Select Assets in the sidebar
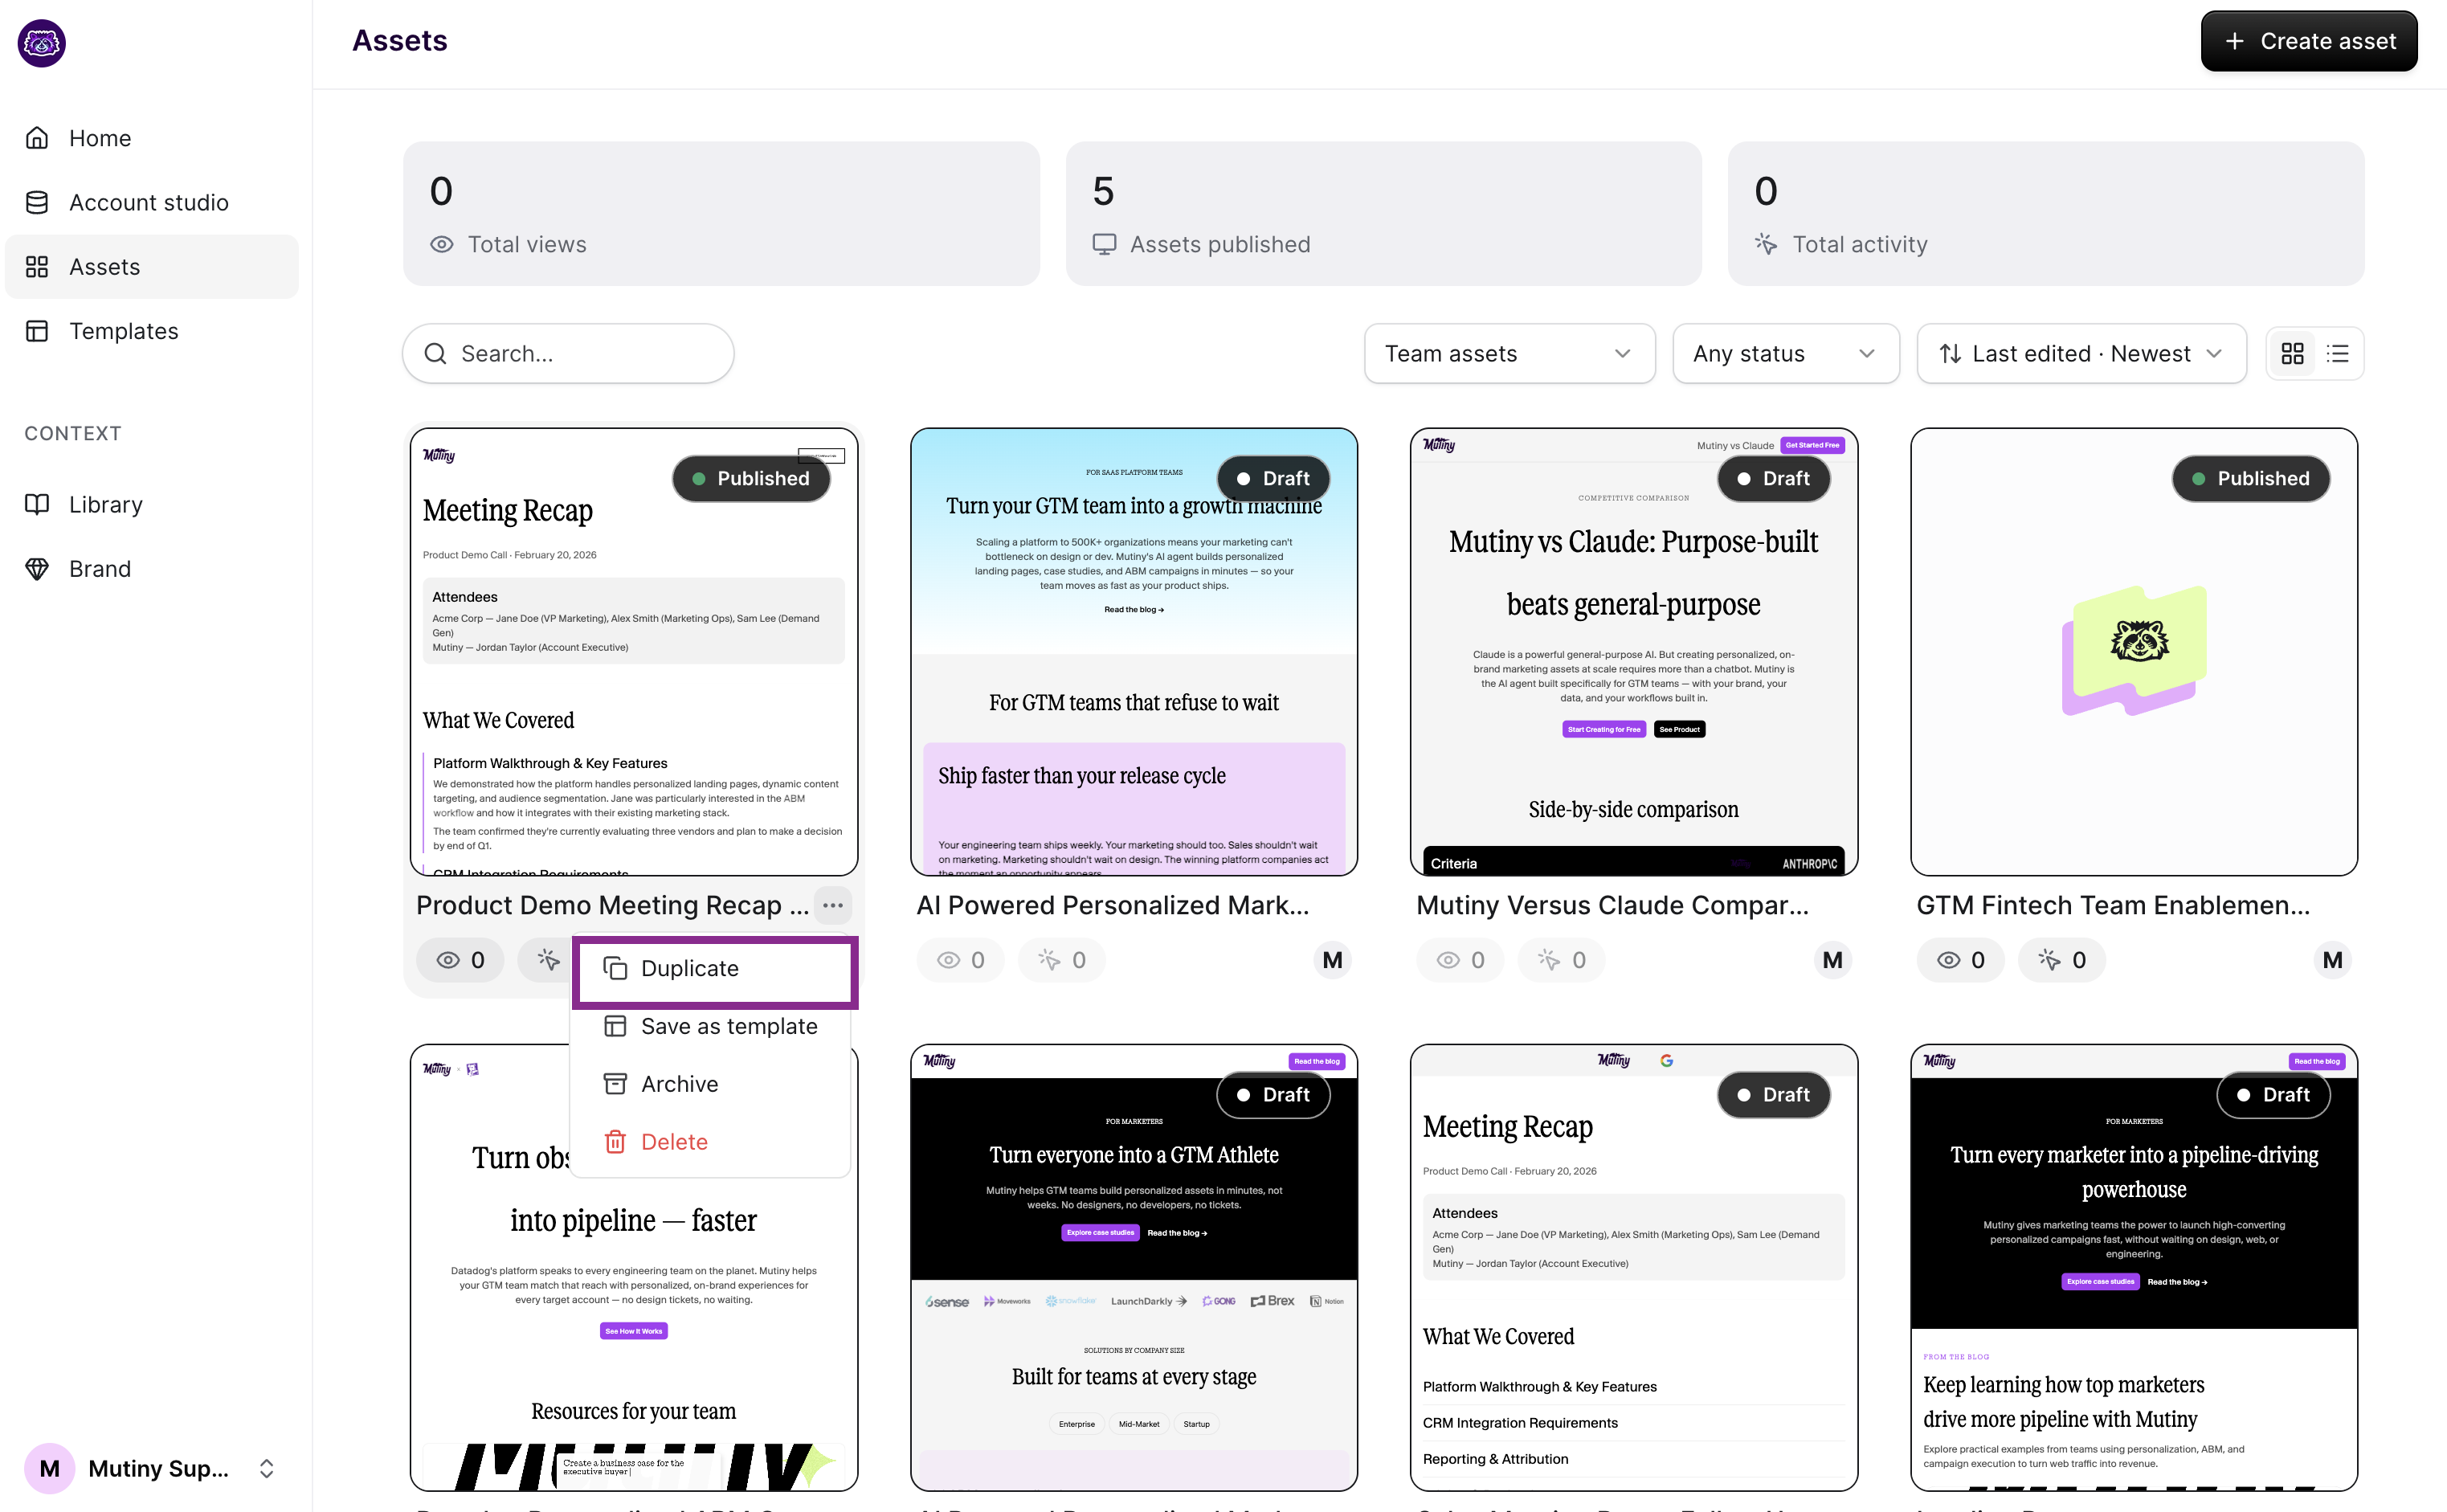 [151, 266]
